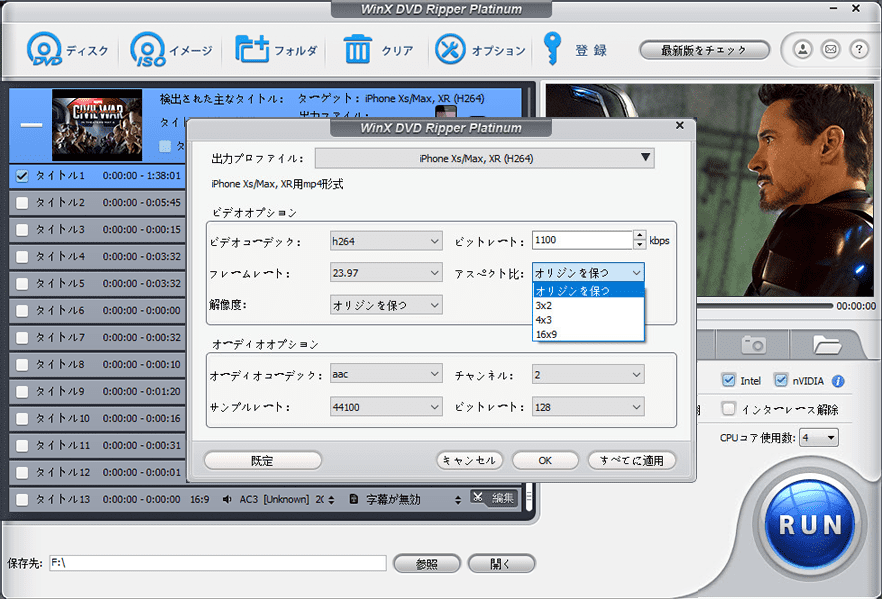Image resolution: width=882 pixels, height=599 pixels.
Task: Uncheck the Title 1 checkbox
Action: [22, 176]
